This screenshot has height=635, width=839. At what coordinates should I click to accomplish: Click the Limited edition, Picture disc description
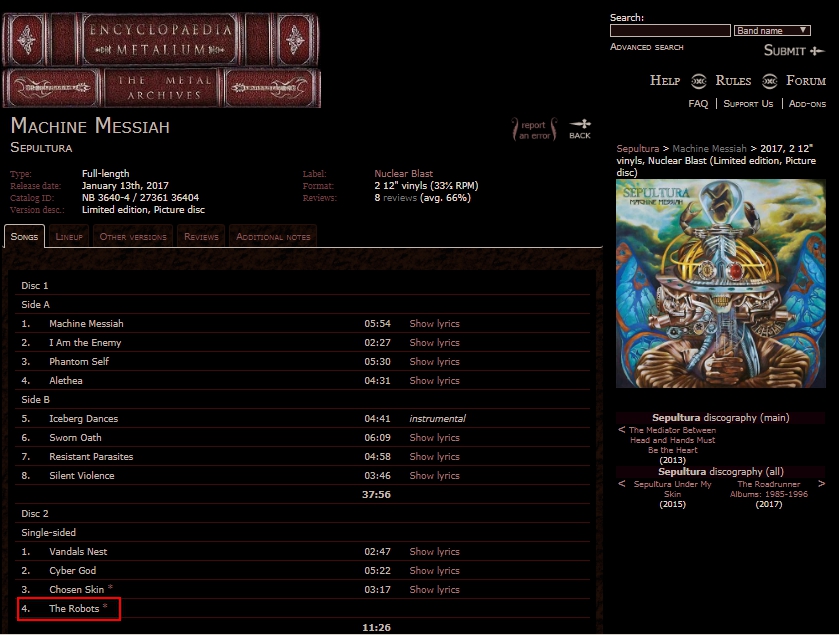tap(143, 210)
